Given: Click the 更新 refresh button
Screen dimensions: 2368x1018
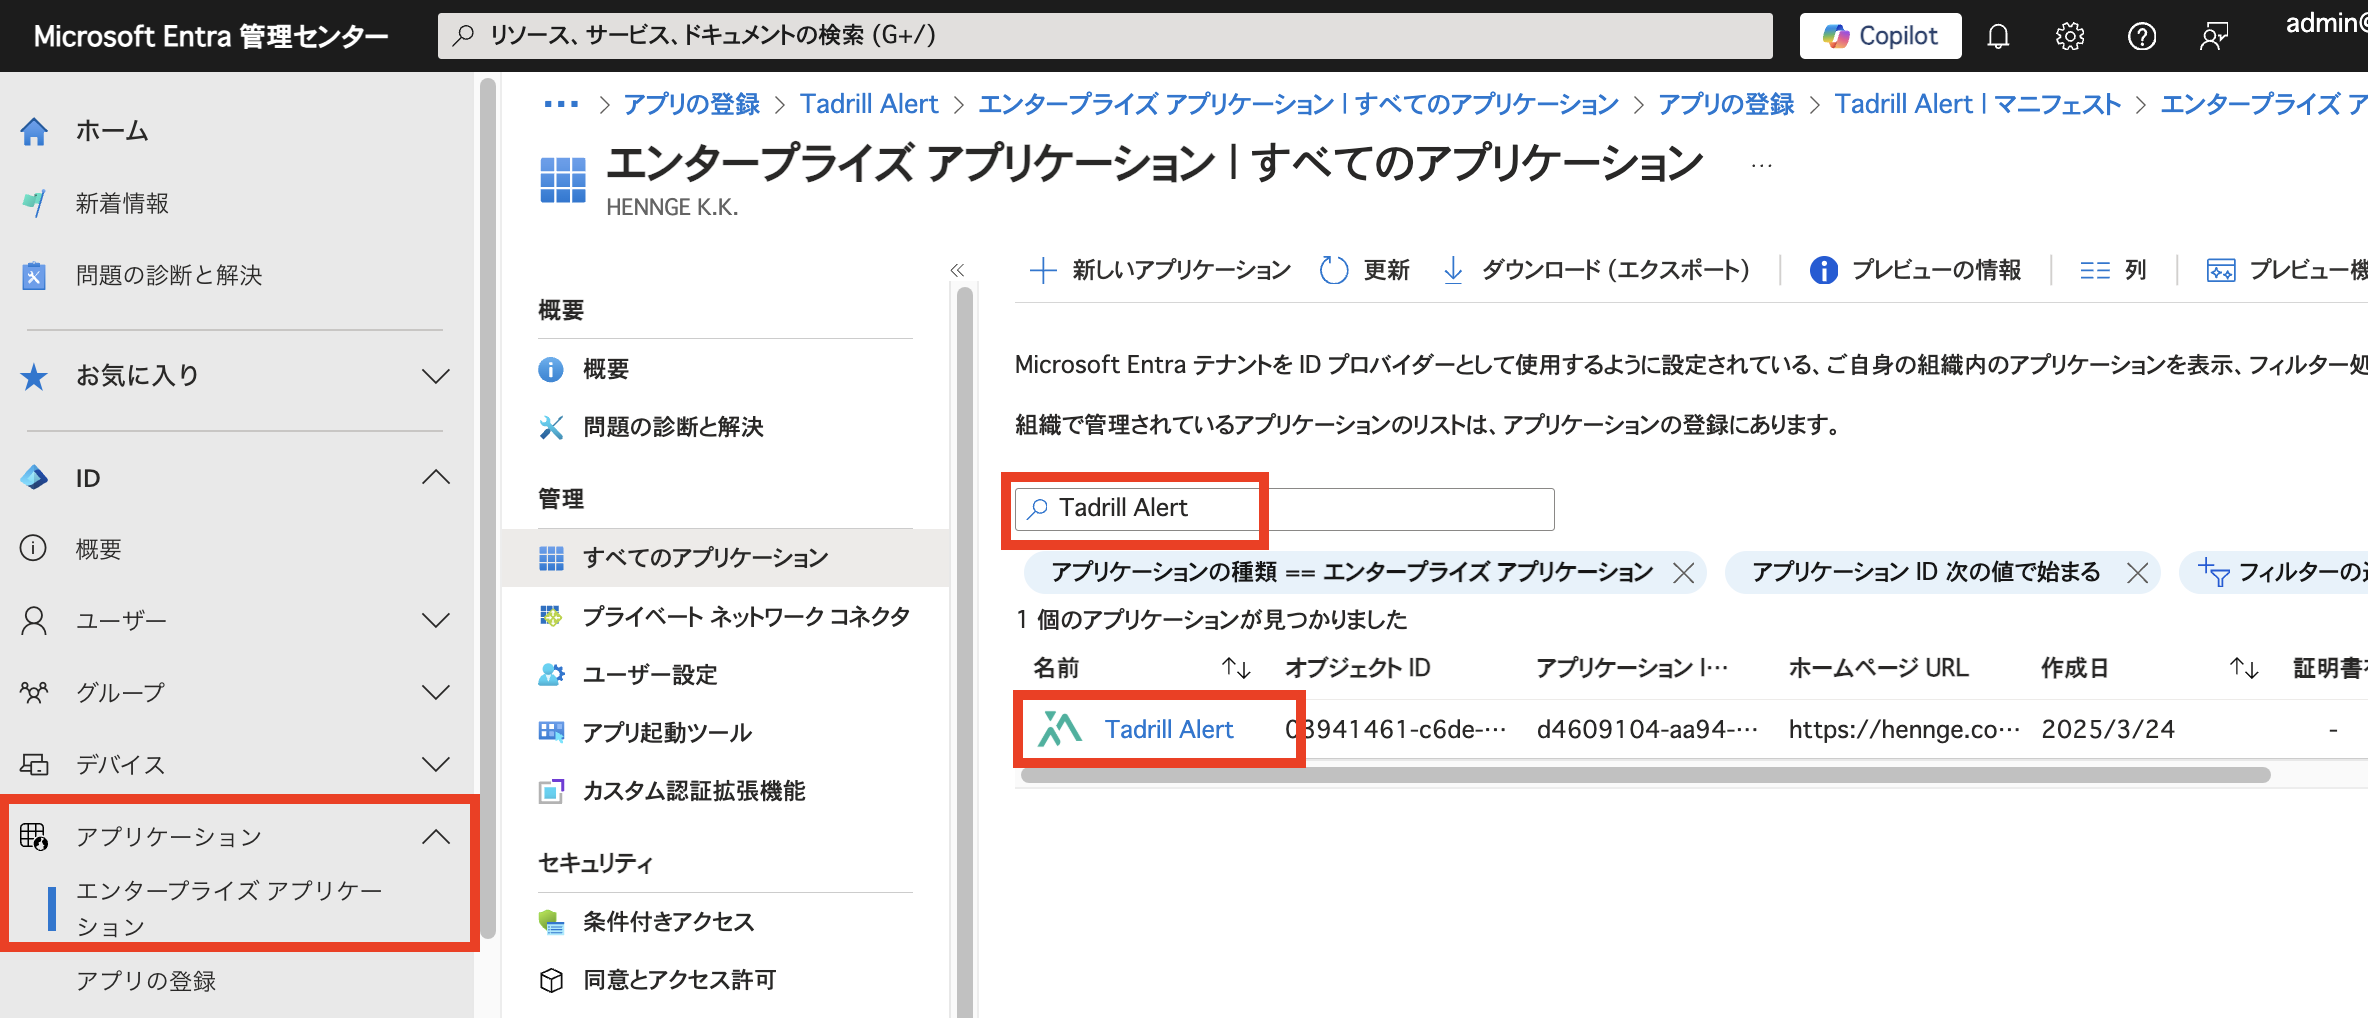Looking at the screenshot, I should 1365,270.
